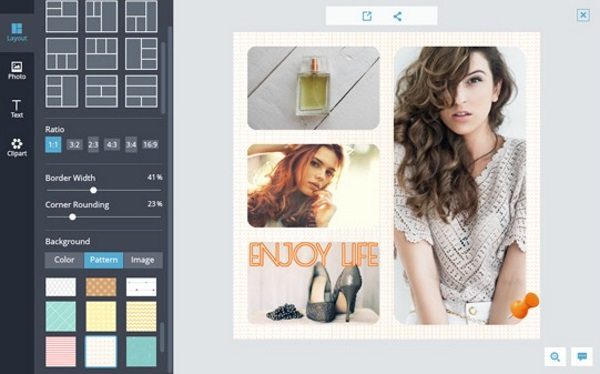Pick the teal pattern swatch in bottom row
The height and width of the screenshot is (374, 600).
click(141, 351)
